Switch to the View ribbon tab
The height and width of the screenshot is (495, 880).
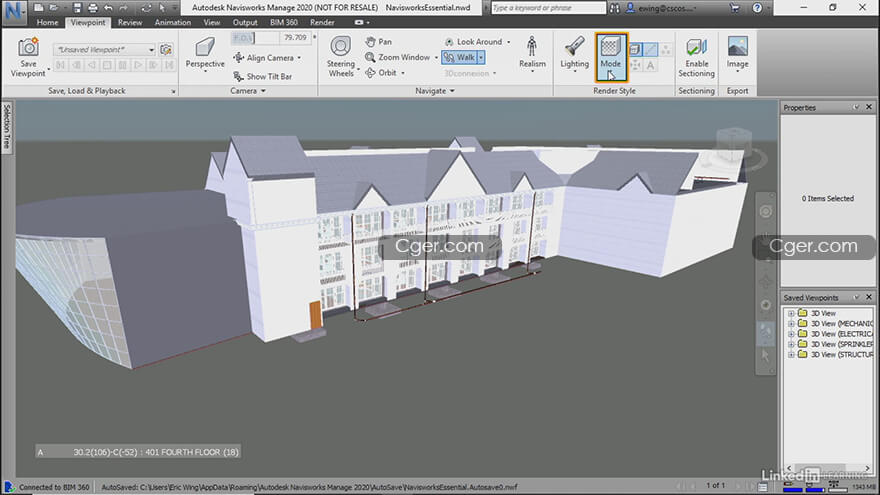pos(212,22)
